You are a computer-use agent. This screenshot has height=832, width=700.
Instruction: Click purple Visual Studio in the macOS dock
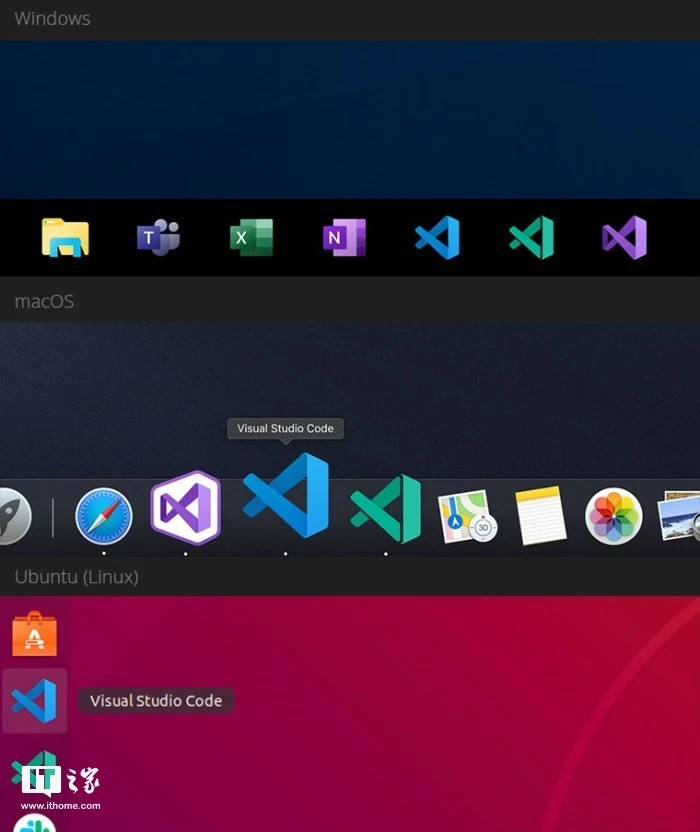click(185, 508)
